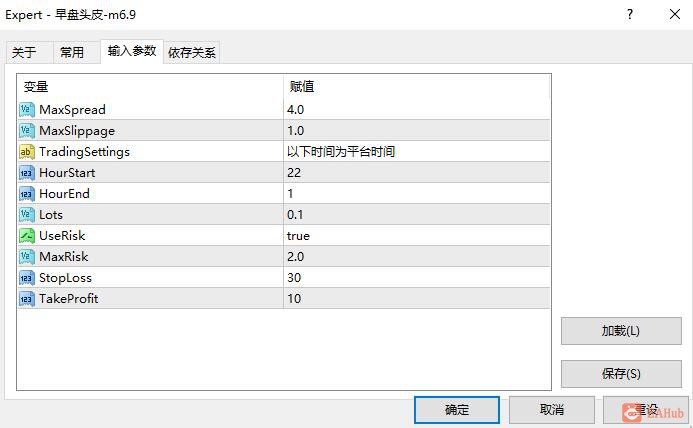Select the MaxRisk value 2.0 field
This screenshot has width=693, height=428.
pyautogui.click(x=417, y=256)
